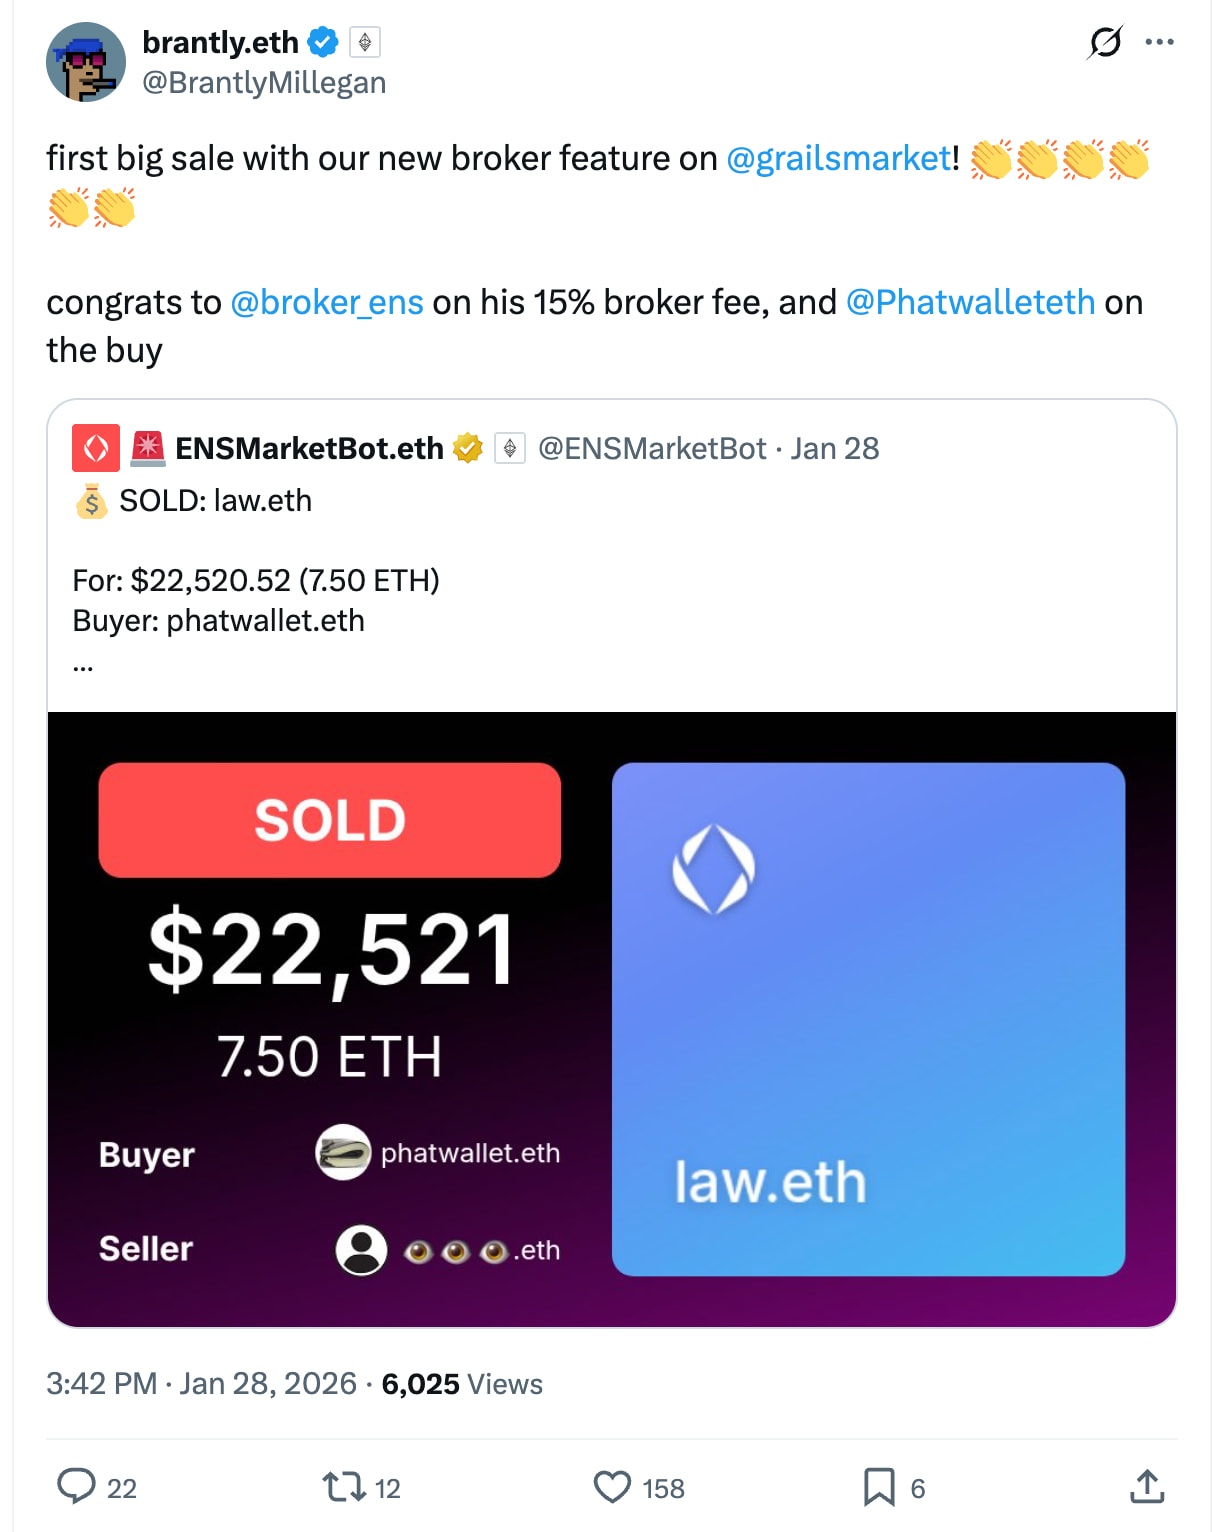
Task: Click ENSMarketBot.eth's gold verified badge
Action: pos(469,448)
